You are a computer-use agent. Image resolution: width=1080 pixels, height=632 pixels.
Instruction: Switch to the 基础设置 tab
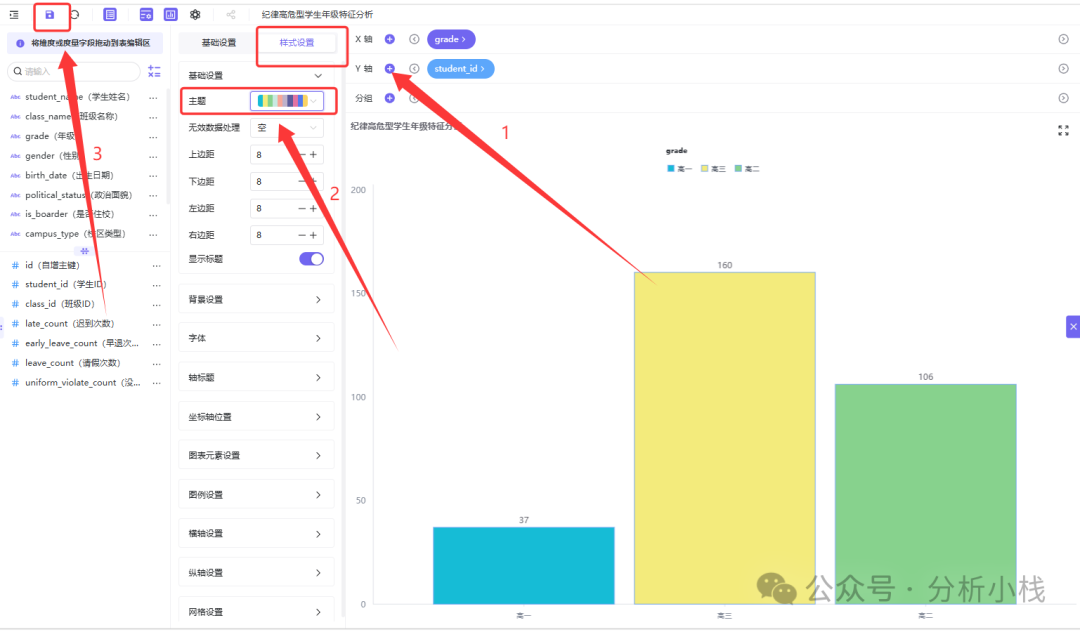[x=218, y=43]
